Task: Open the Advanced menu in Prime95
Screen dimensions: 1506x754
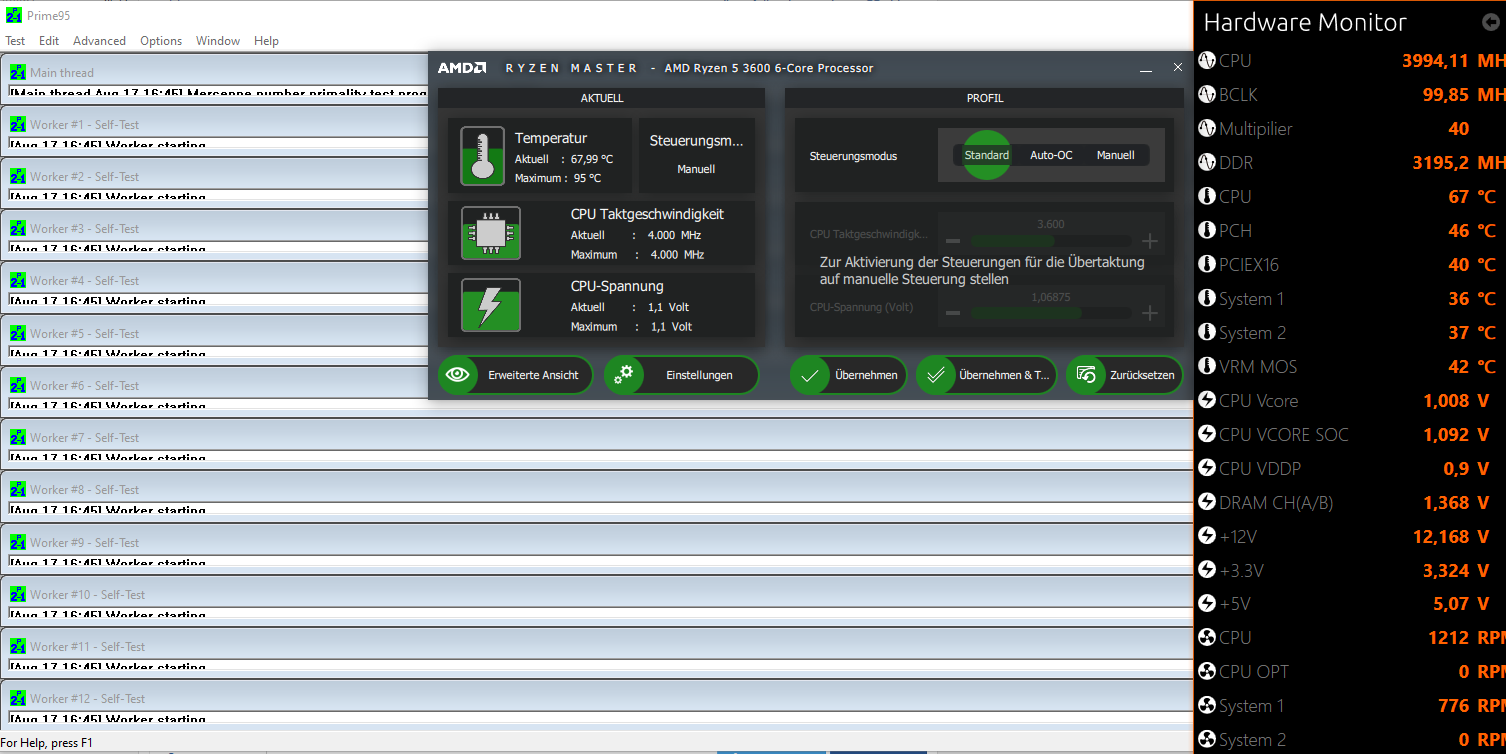Action: 99,41
